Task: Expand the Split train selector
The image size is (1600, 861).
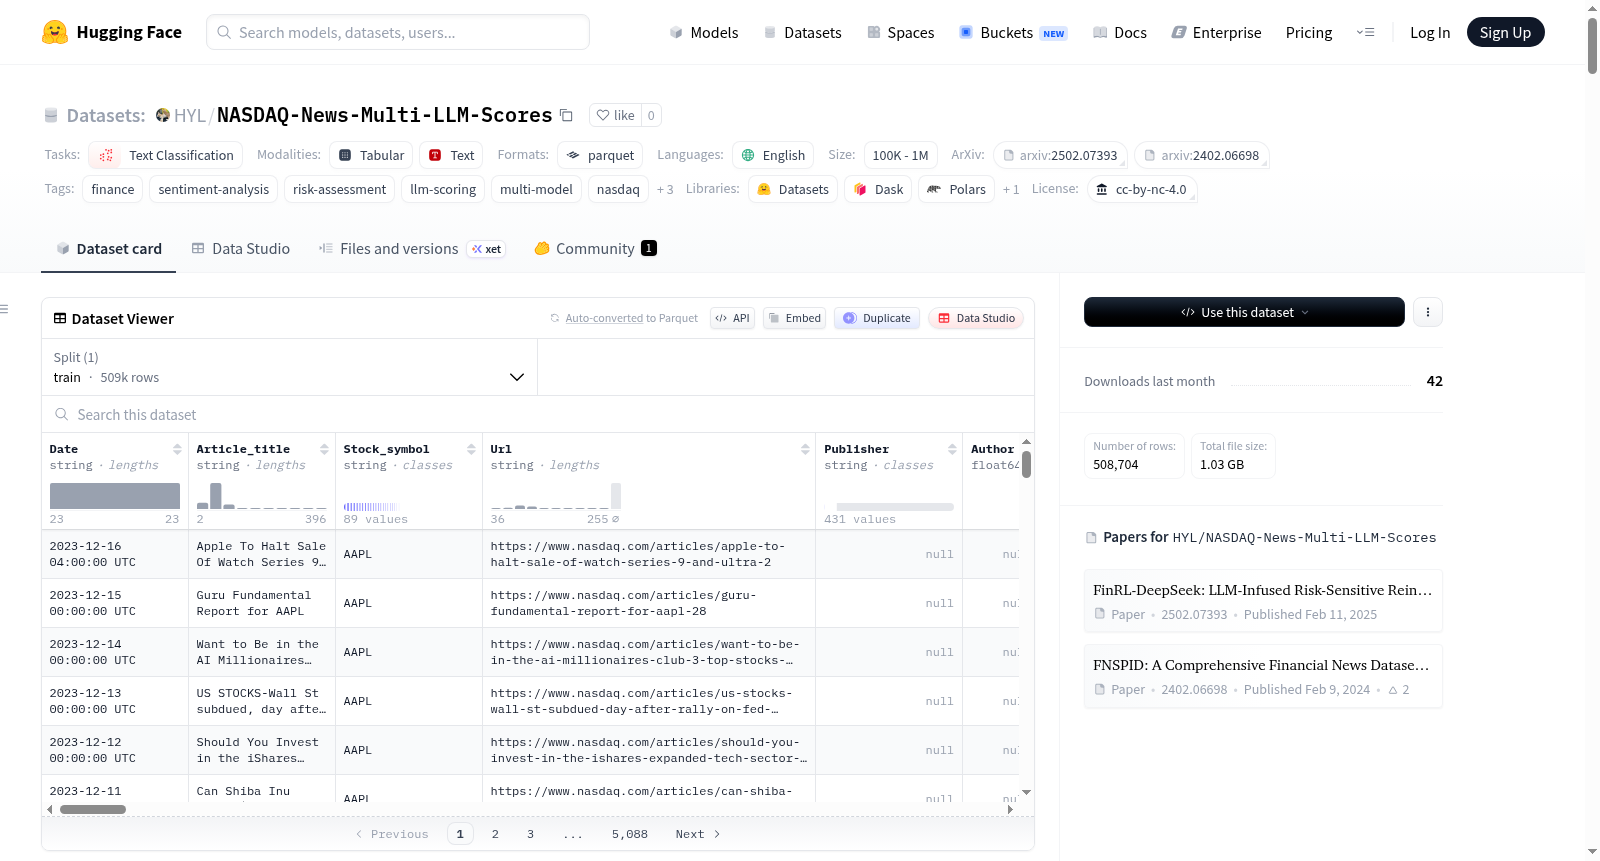Action: pos(289,367)
